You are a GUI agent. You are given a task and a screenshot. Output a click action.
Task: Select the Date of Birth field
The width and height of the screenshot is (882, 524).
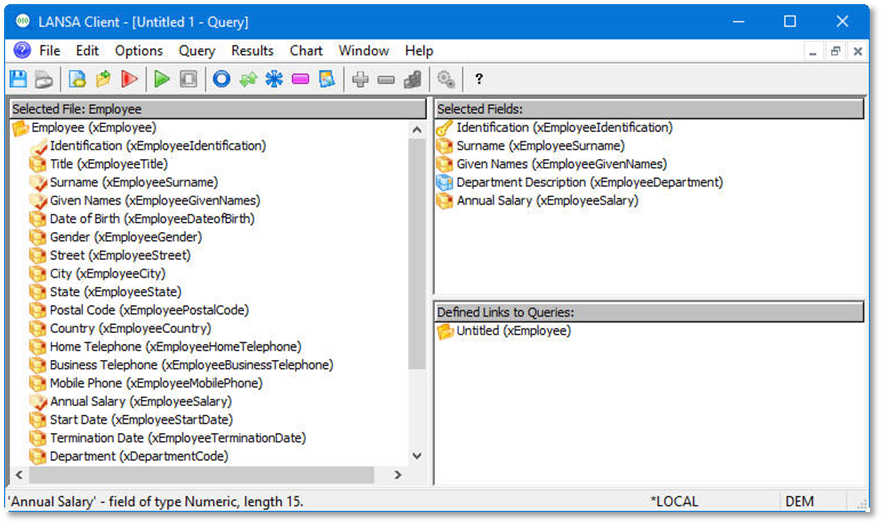152,219
